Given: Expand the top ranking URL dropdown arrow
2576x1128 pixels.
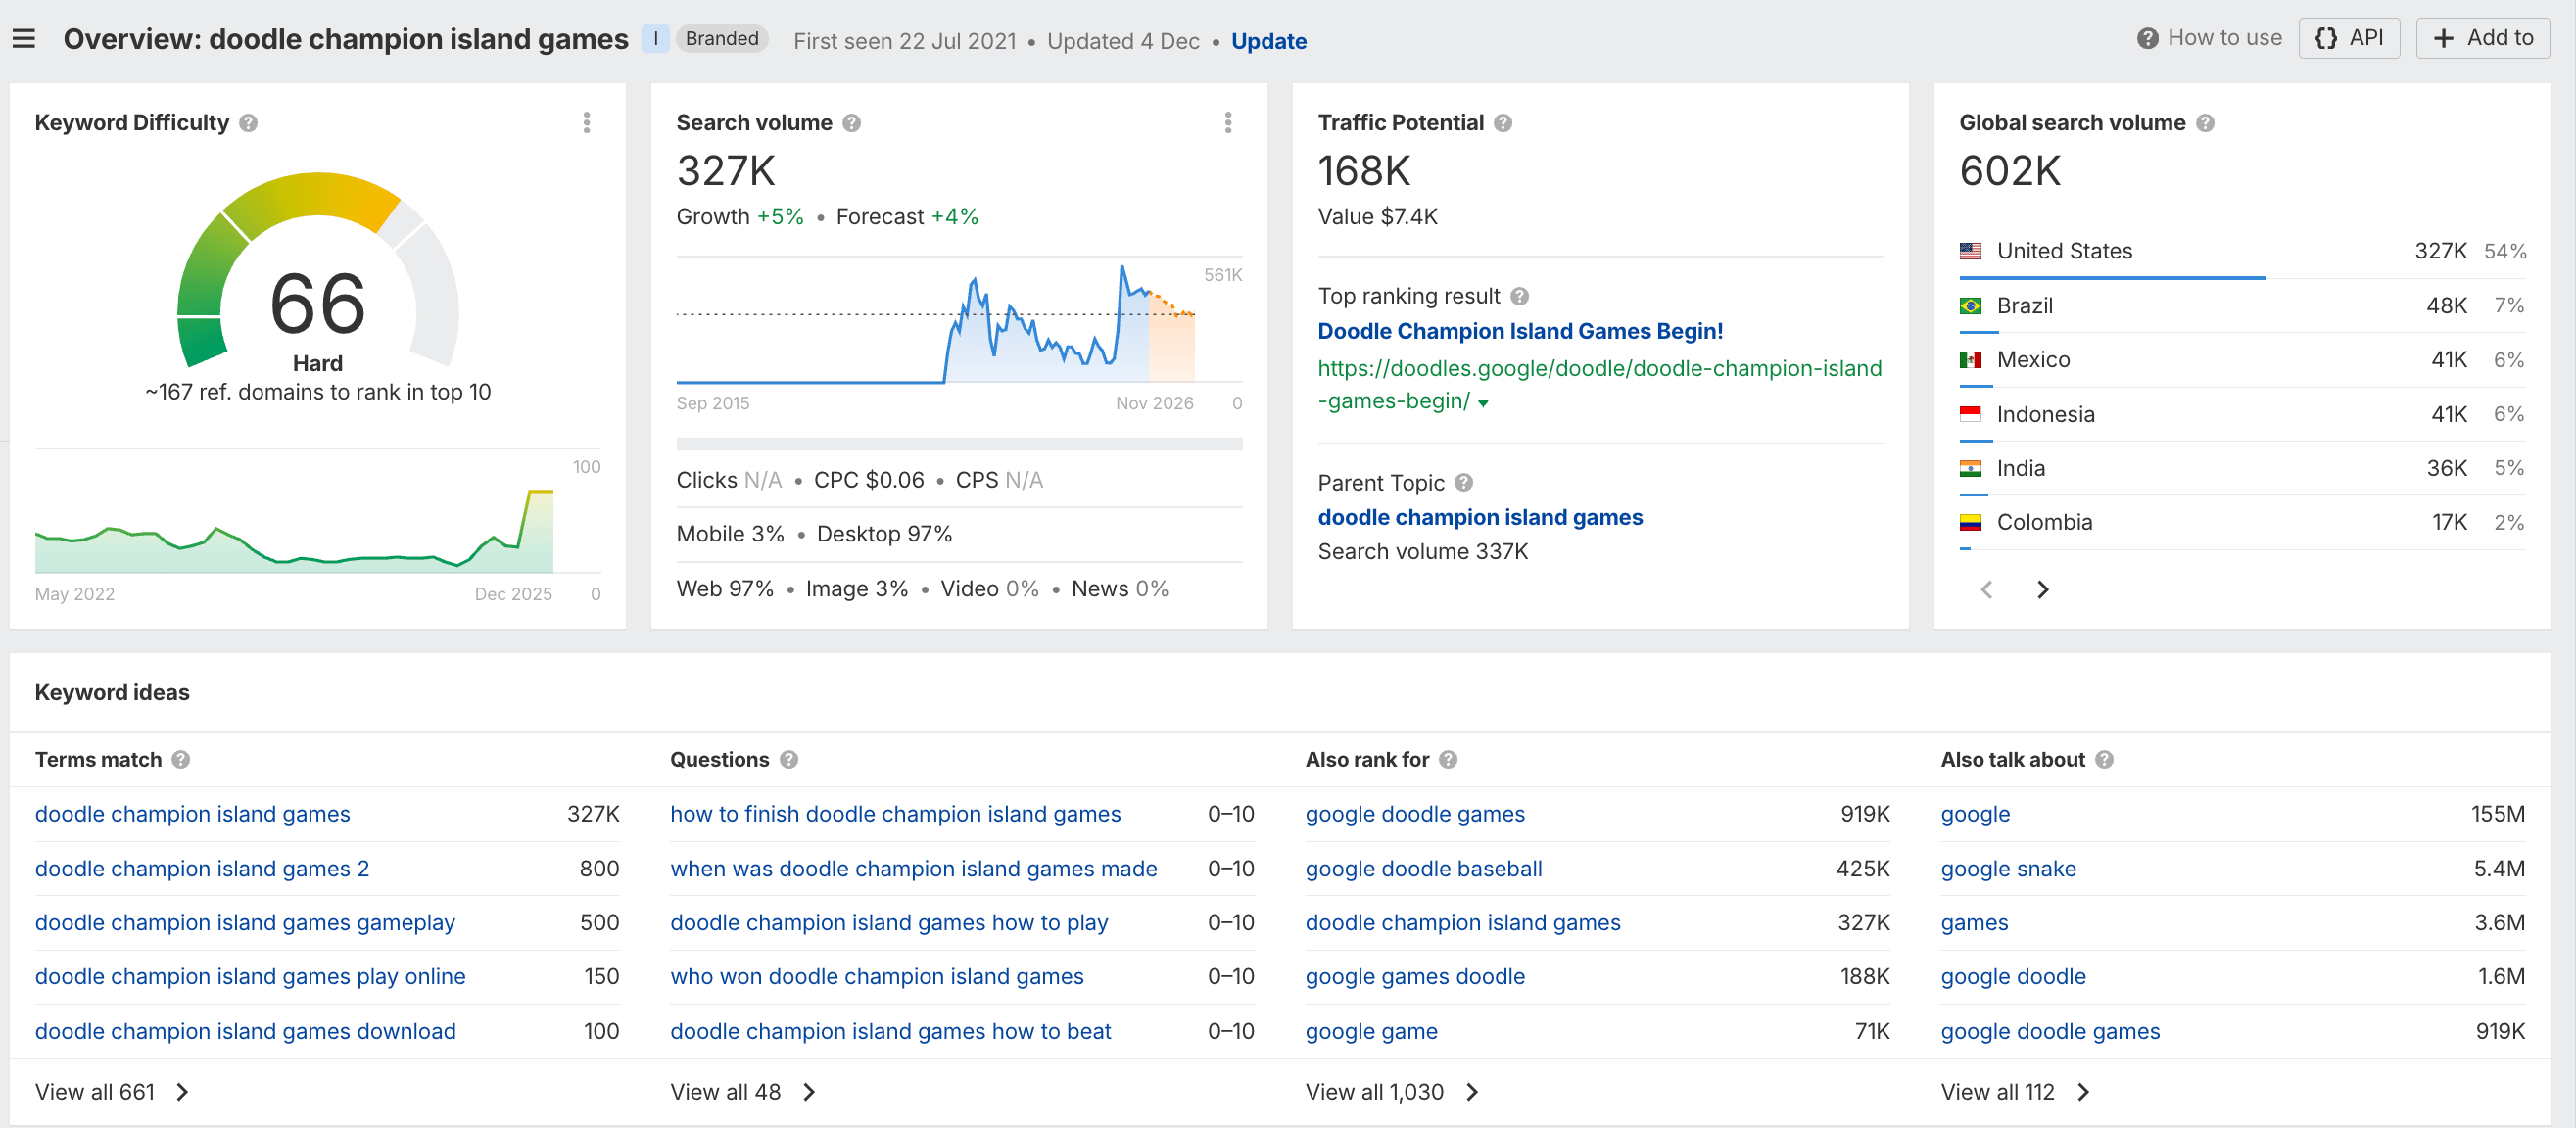Looking at the screenshot, I should (x=1483, y=403).
